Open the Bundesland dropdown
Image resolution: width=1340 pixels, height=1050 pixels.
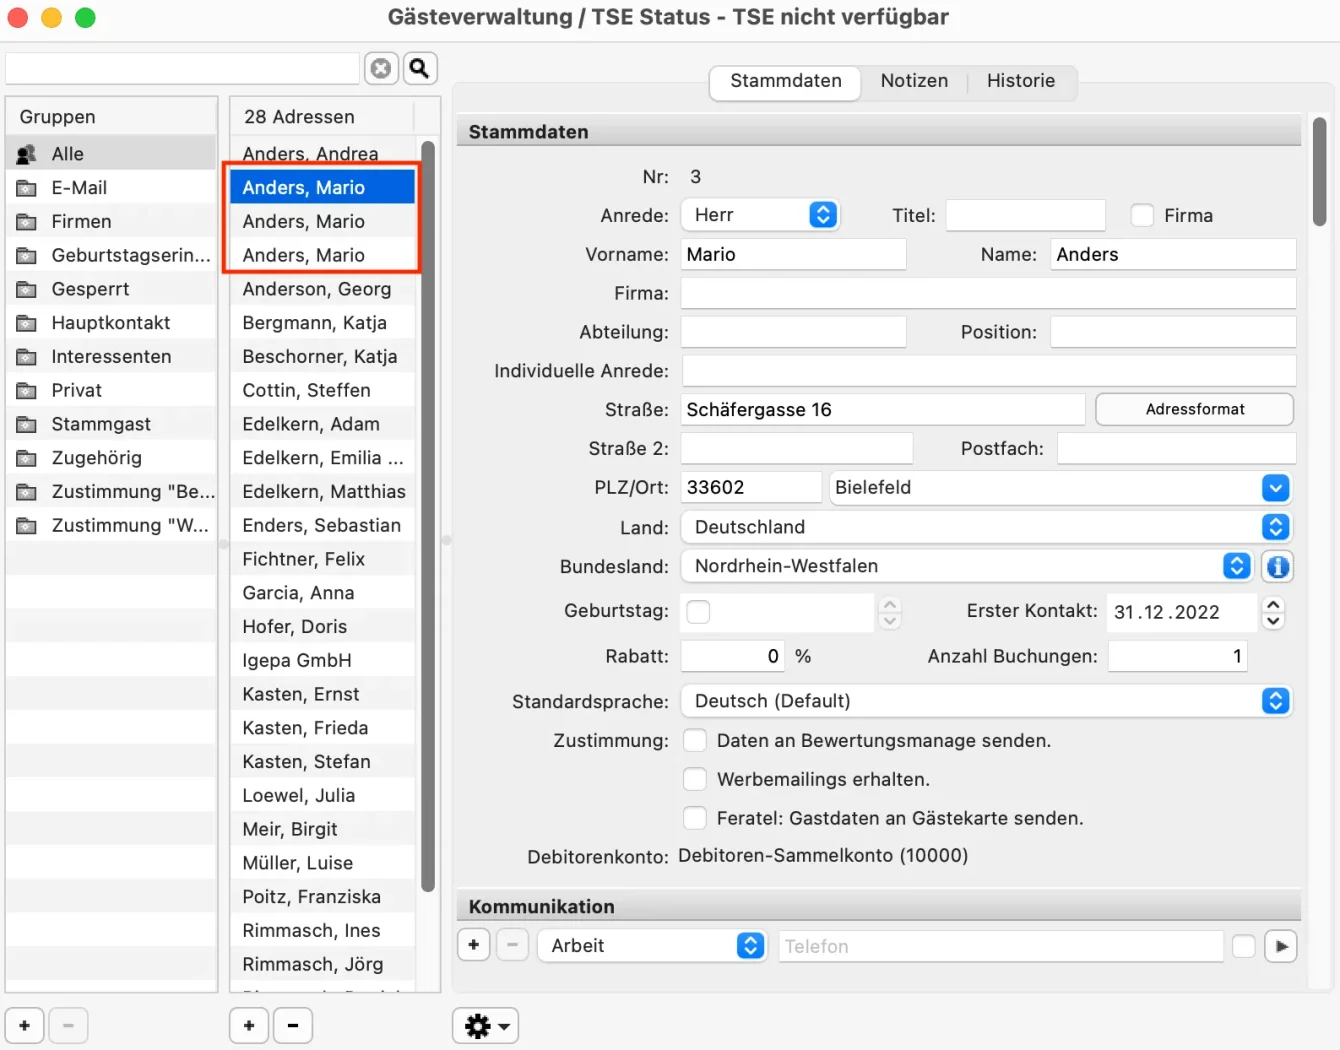point(967,566)
